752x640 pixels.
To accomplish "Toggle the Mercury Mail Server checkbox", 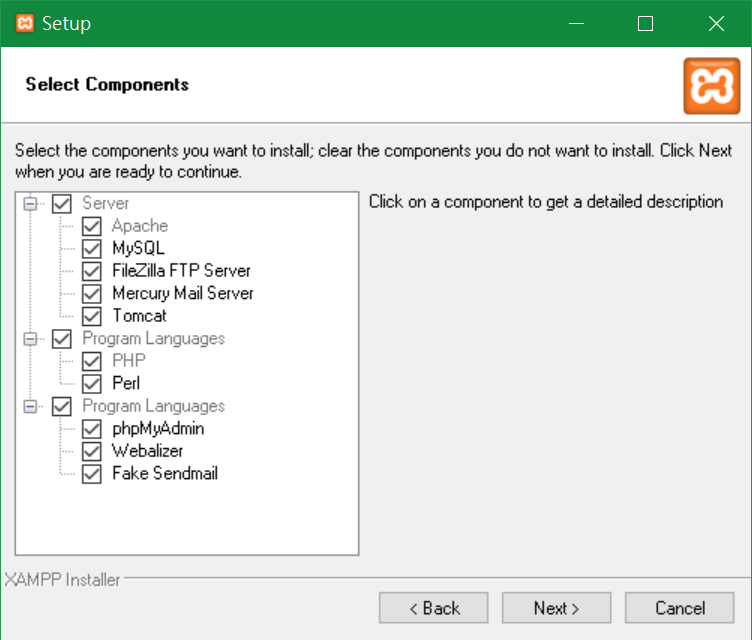I will 92,294.
